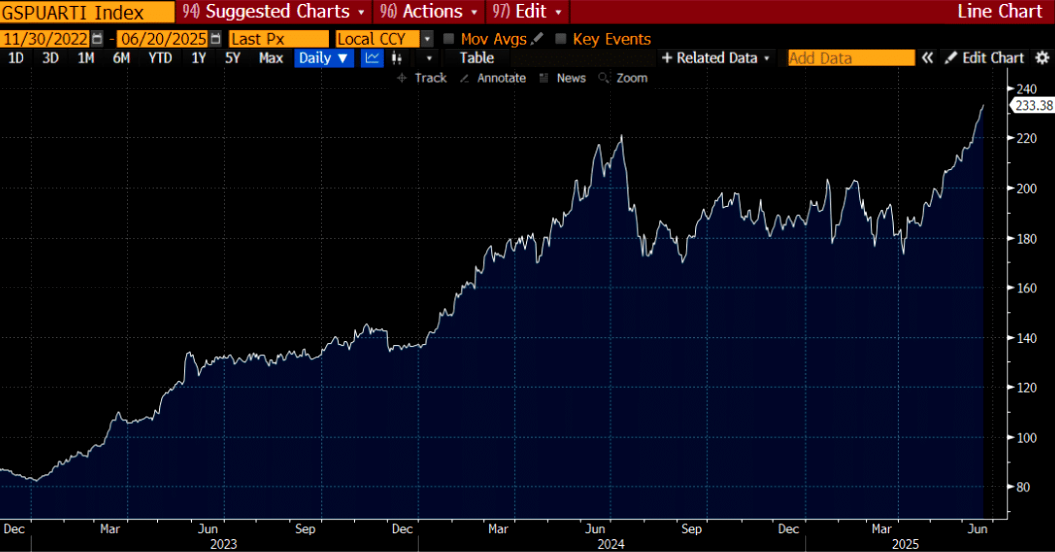Activate the Track crosshair tool
1055x552 pixels.
point(422,78)
